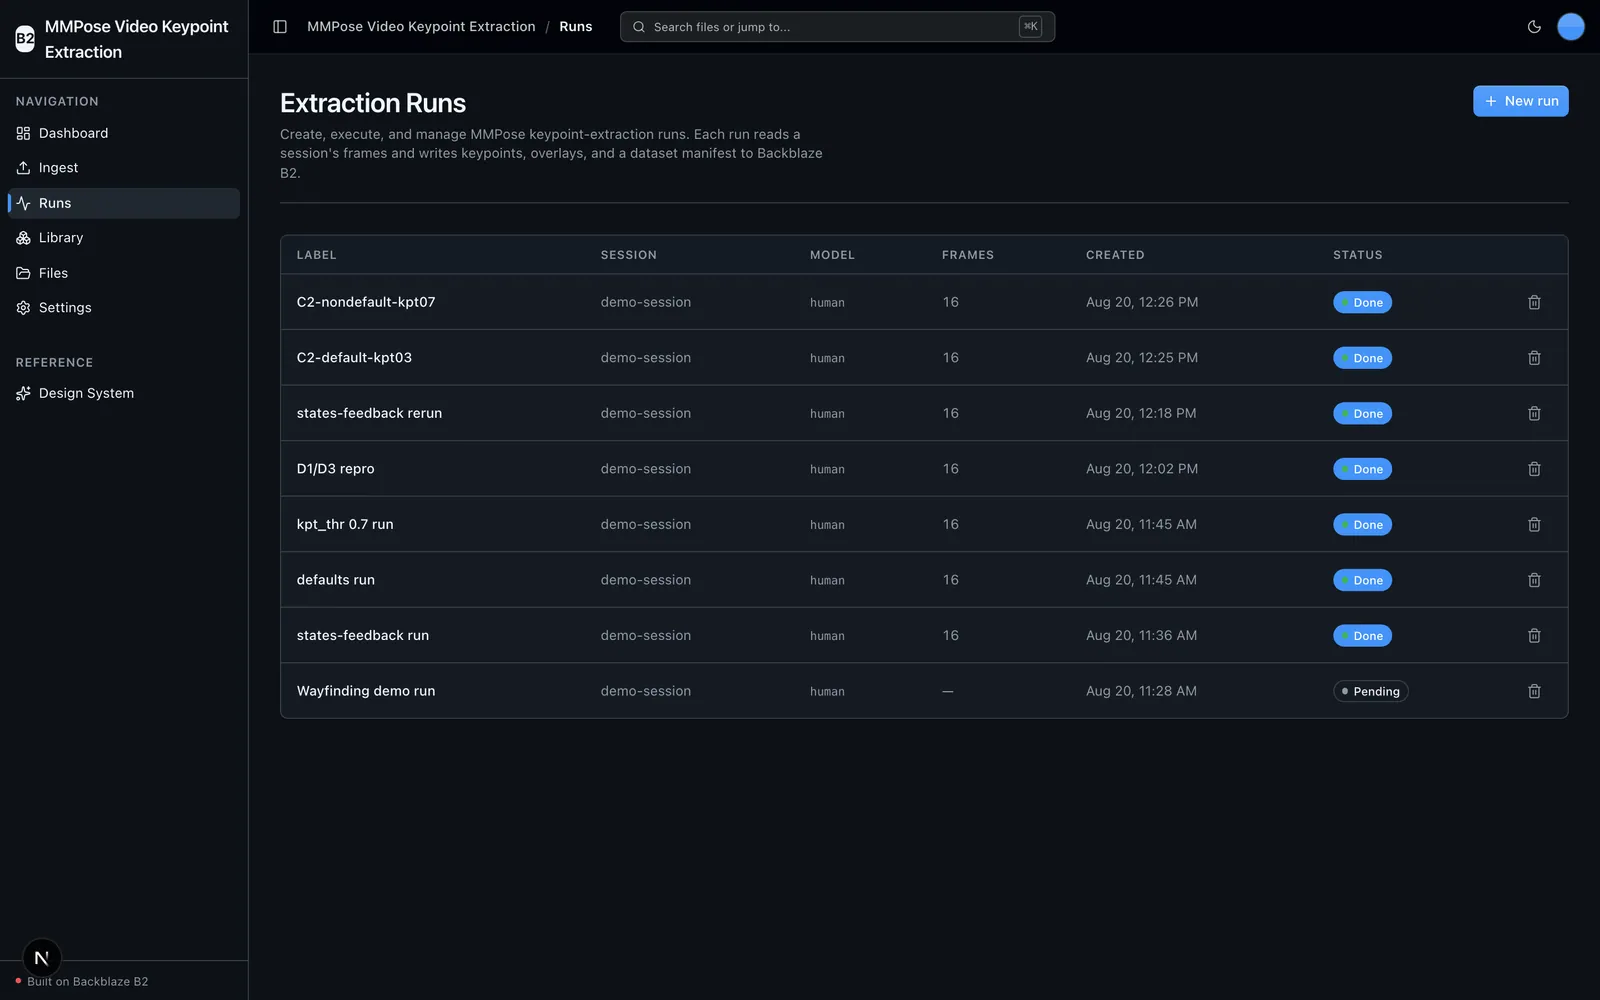
Task: Toggle the sidebar panel icon
Action: 280,27
